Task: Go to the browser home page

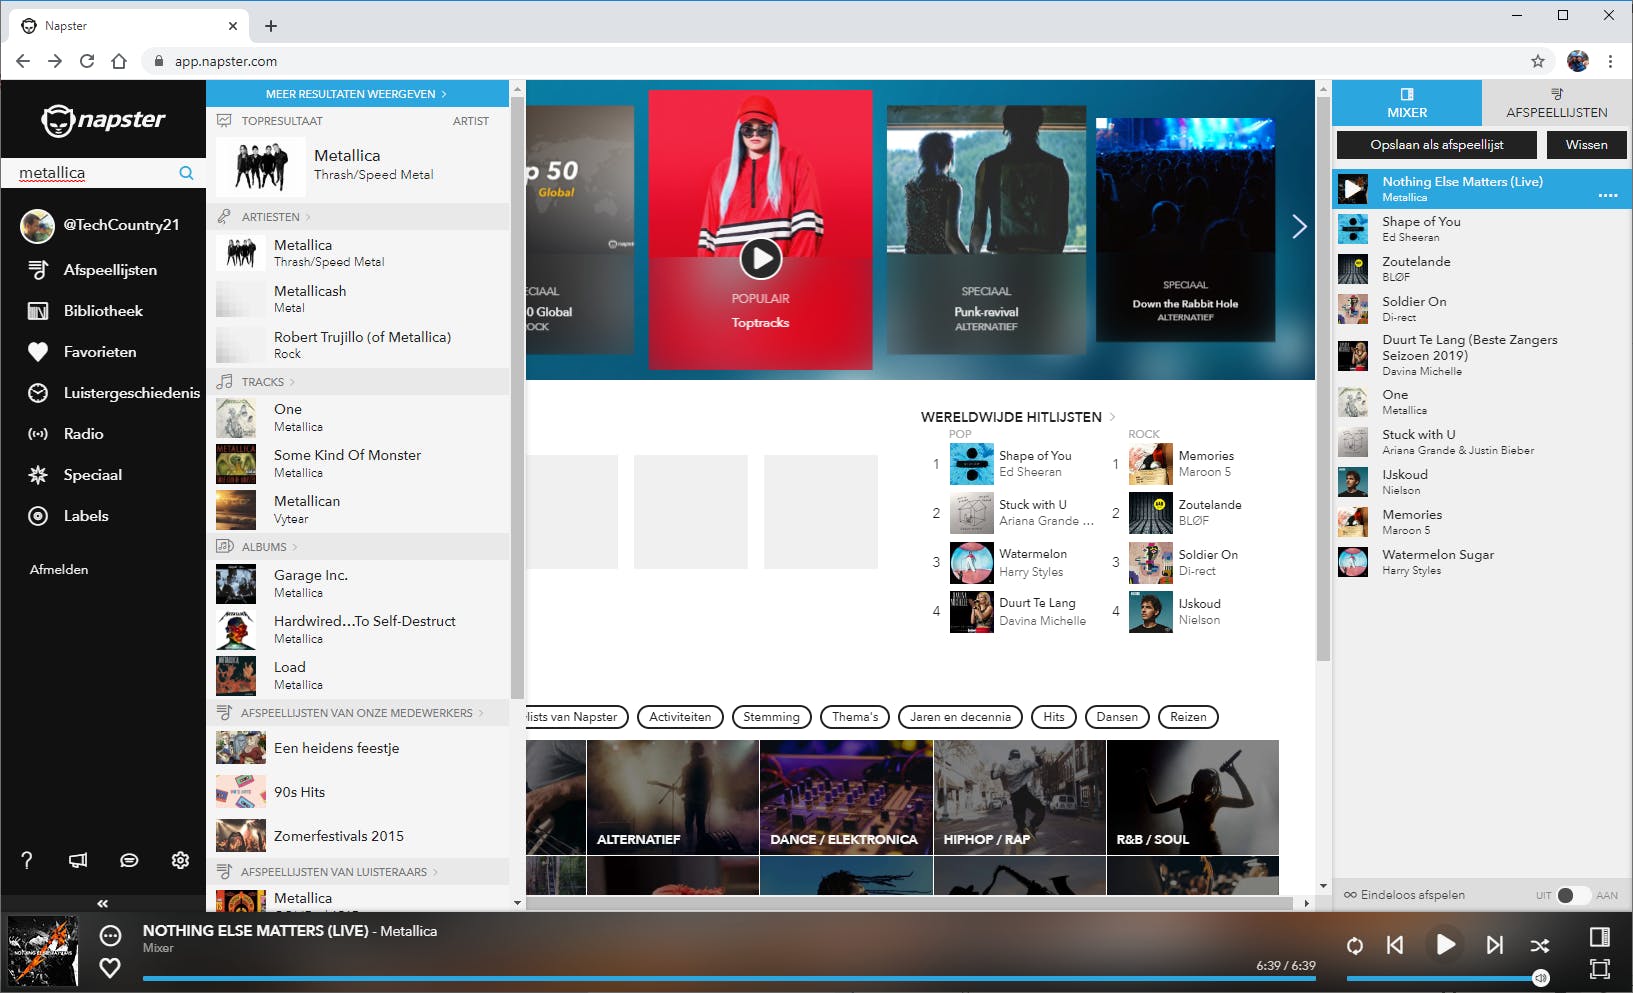Action: pos(119,61)
